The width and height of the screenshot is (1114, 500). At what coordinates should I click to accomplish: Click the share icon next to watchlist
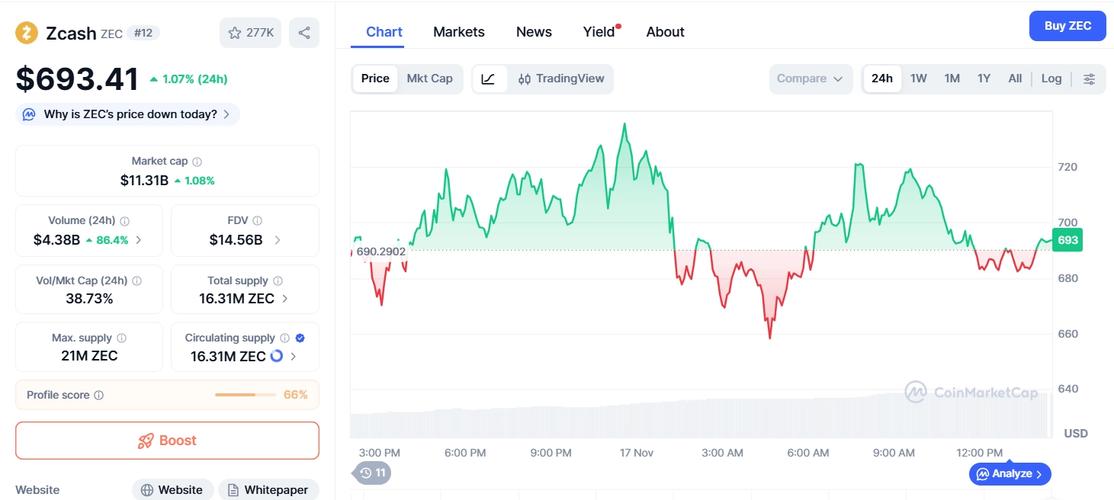304,33
